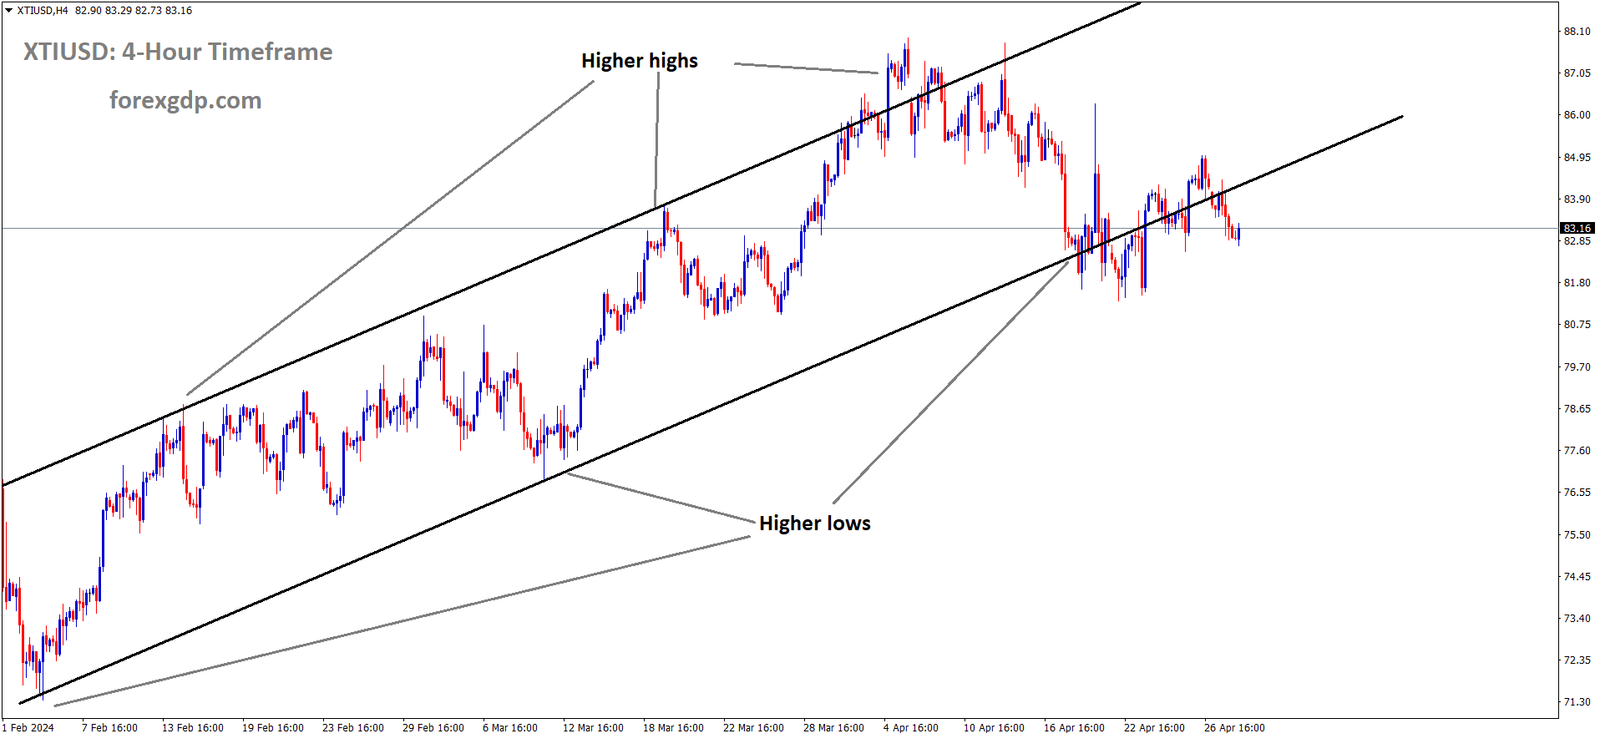Click the 75.50 price axis label
The image size is (1600, 738).
[1577, 535]
